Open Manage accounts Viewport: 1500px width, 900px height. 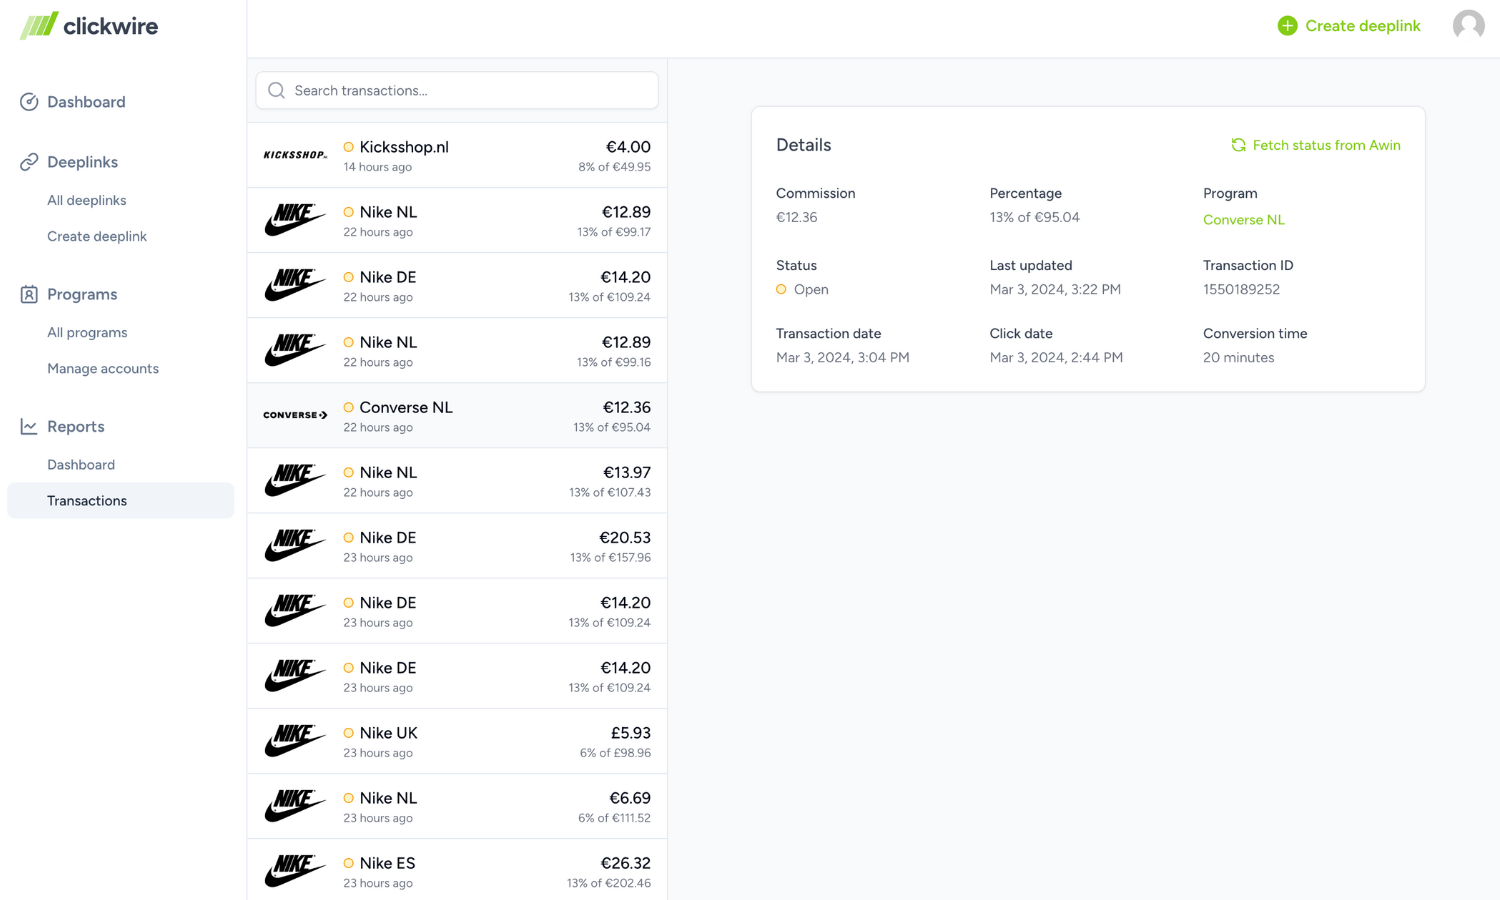click(103, 368)
